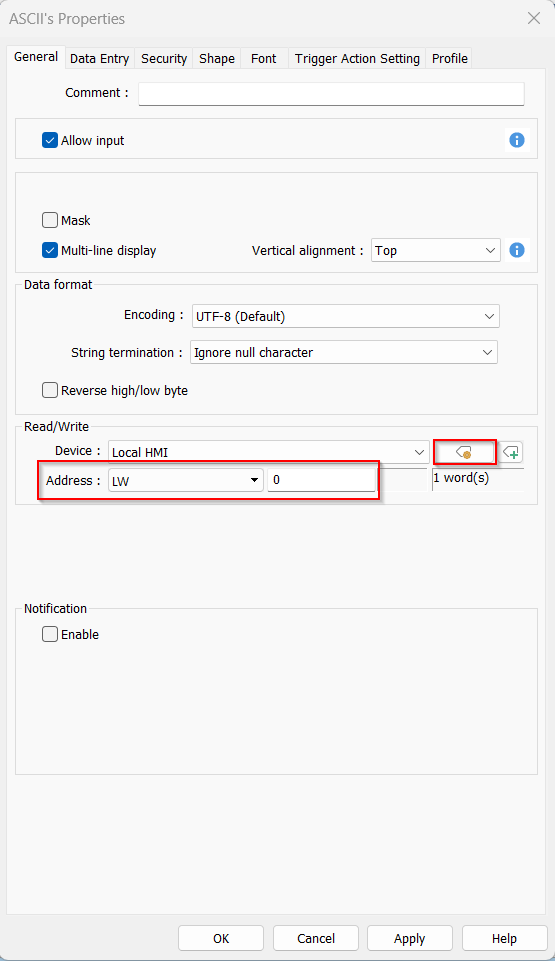The width and height of the screenshot is (555, 961).
Task: Switch to the Data Entry tab
Action: pos(99,59)
